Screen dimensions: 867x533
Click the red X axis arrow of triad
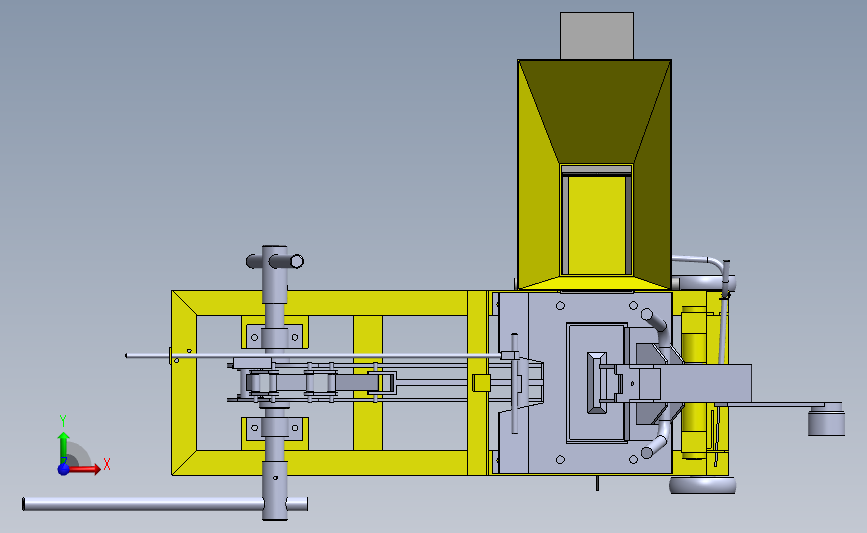(x=86, y=469)
